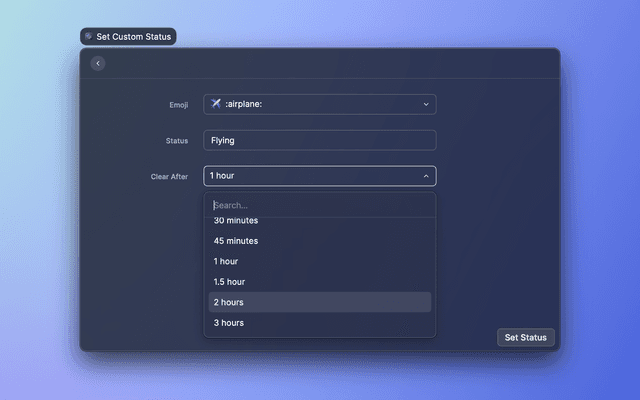This screenshot has width=640, height=400.
Task: Focus the Status field containing Flying
Action: pyautogui.click(x=319, y=140)
